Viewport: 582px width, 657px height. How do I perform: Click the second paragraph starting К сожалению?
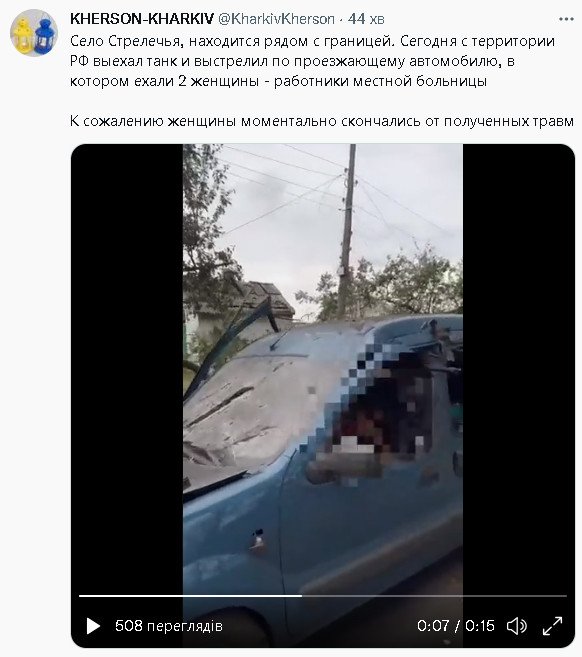[322, 121]
